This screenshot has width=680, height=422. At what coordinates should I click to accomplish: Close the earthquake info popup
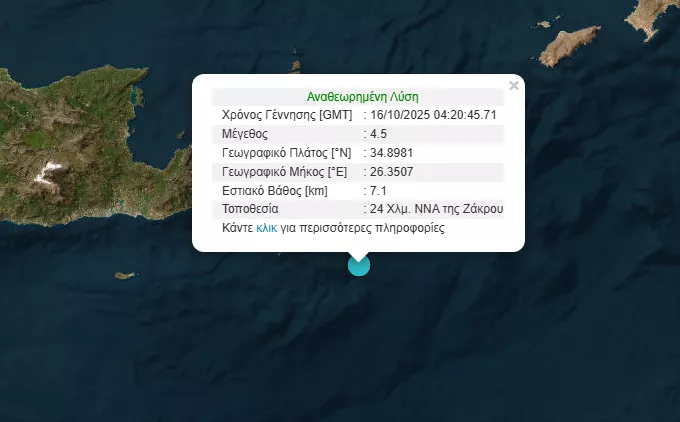tap(514, 85)
